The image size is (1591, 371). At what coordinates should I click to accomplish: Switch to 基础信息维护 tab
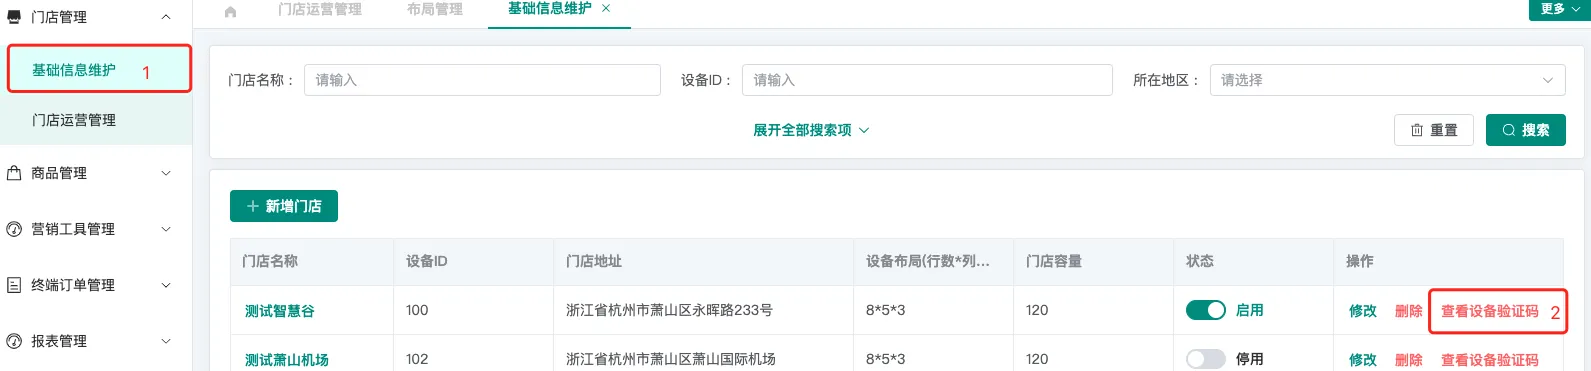click(550, 8)
